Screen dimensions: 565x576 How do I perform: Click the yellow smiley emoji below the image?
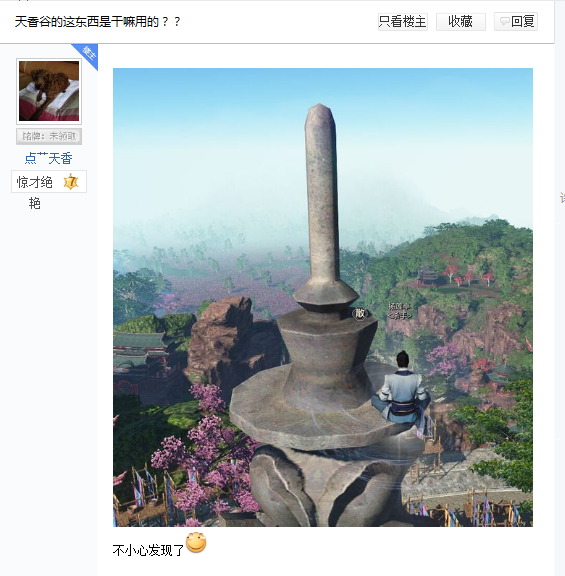tap(196, 543)
